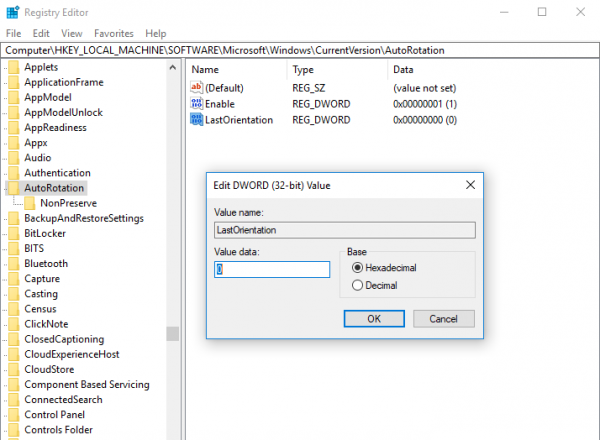Select the Controls Folder tree key
This screenshot has height=440, width=600.
coord(59,430)
